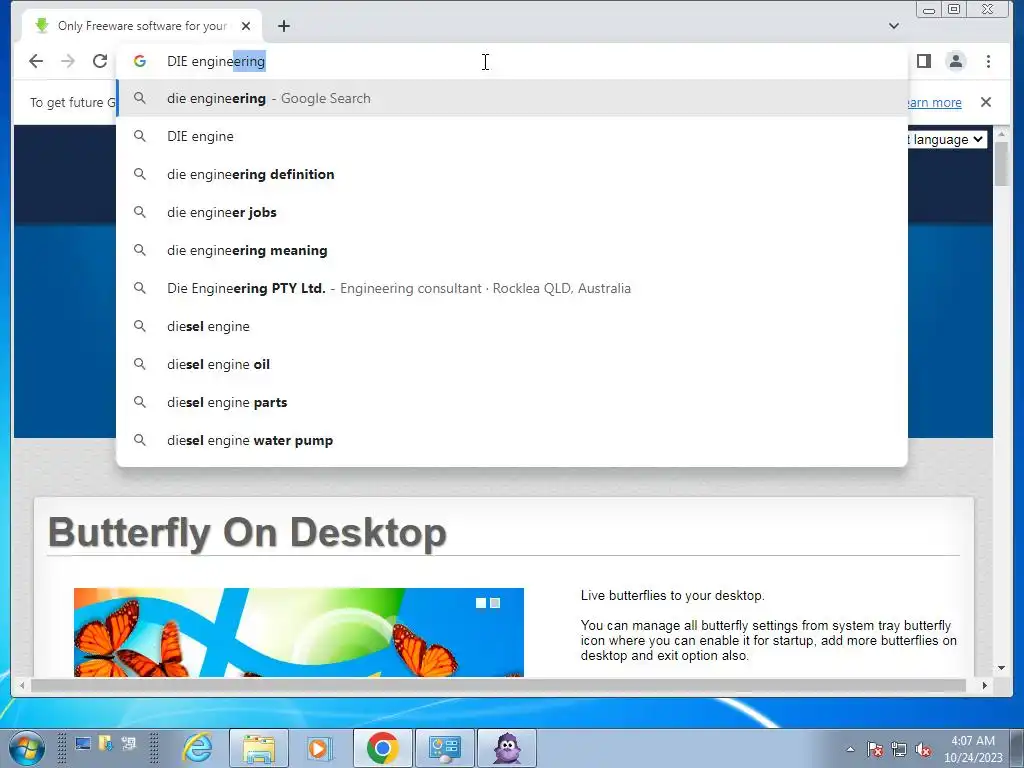The width and height of the screenshot is (1024, 768).
Task: Click the Butterfly On Desktop heading
Action: click(247, 532)
